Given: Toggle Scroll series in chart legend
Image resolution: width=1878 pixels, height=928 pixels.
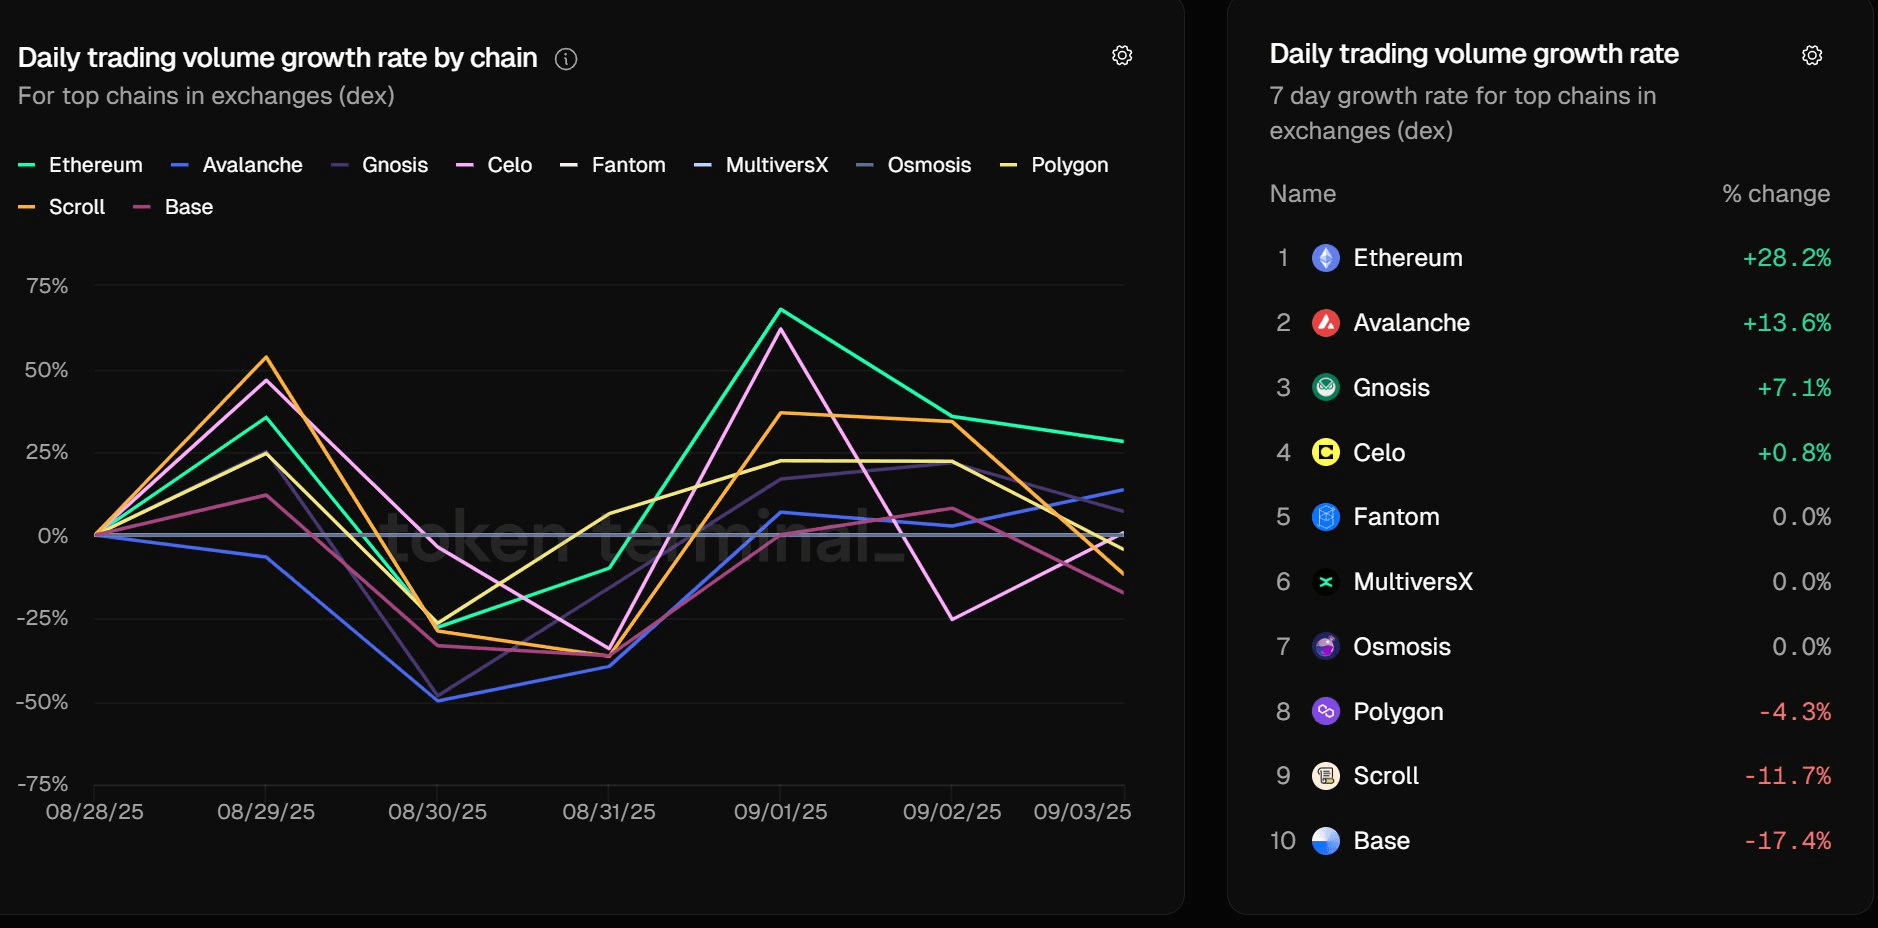Looking at the screenshot, I should pyautogui.click(x=62, y=207).
